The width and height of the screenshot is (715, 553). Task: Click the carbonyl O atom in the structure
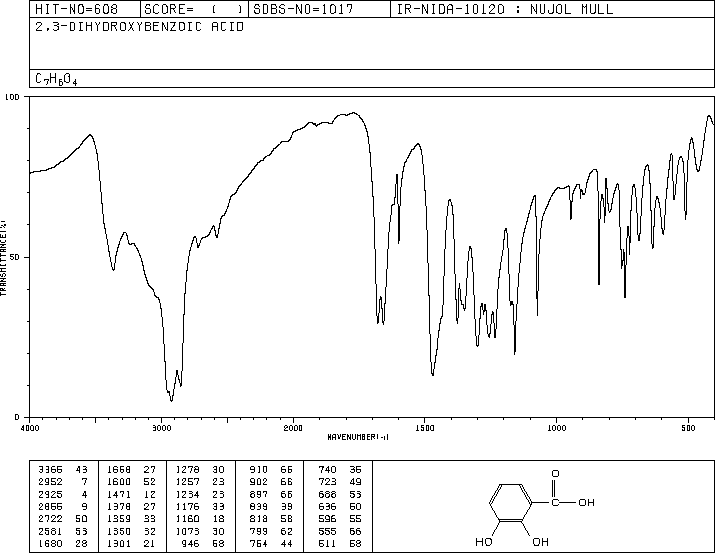555,474
